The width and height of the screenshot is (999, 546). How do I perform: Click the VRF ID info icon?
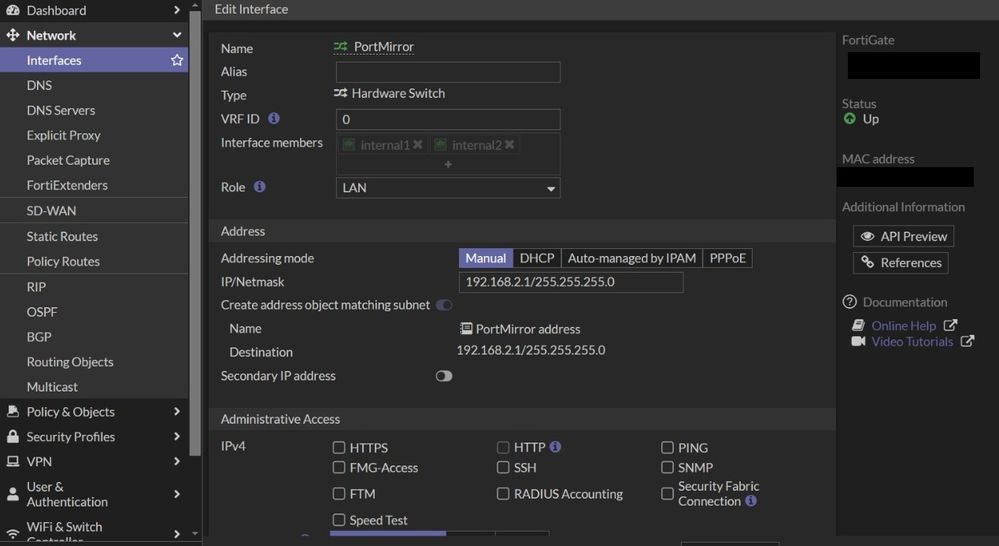(274, 119)
